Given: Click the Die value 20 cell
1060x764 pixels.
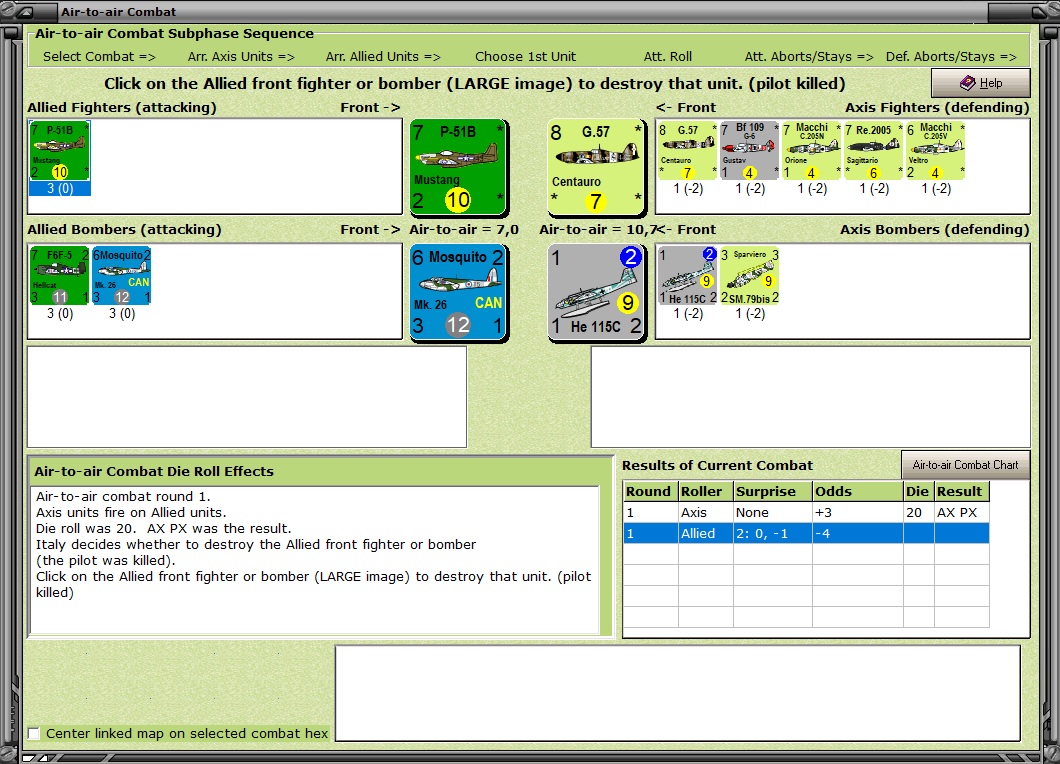Looking at the screenshot, I should coord(918,512).
